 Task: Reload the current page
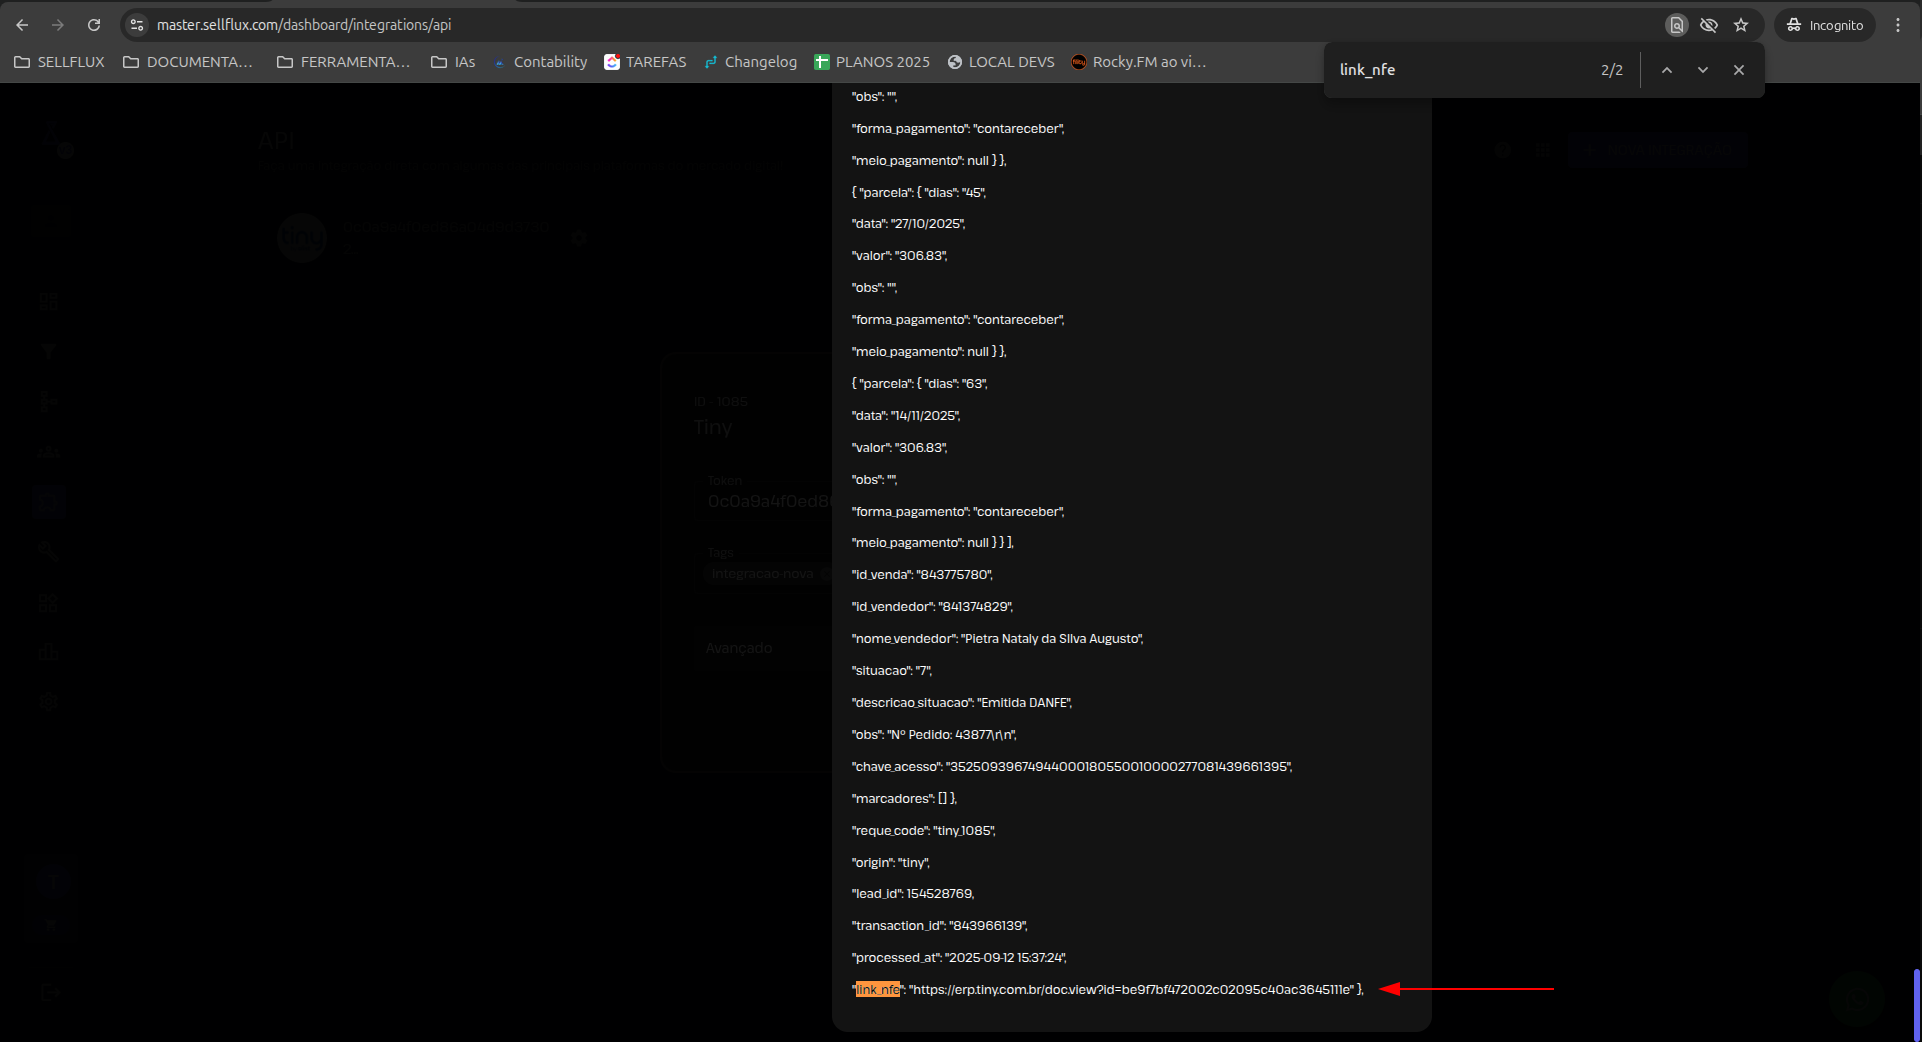(x=94, y=25)
